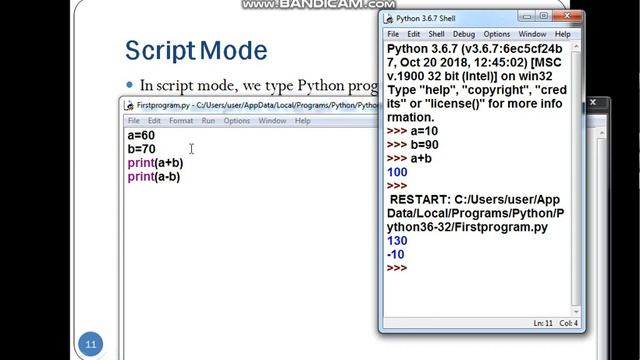Click the '>>> a+b' shell line
Image resolution: width=640 pixels, height=360 pixels.
pyautogui.click(x=409, y=158)
